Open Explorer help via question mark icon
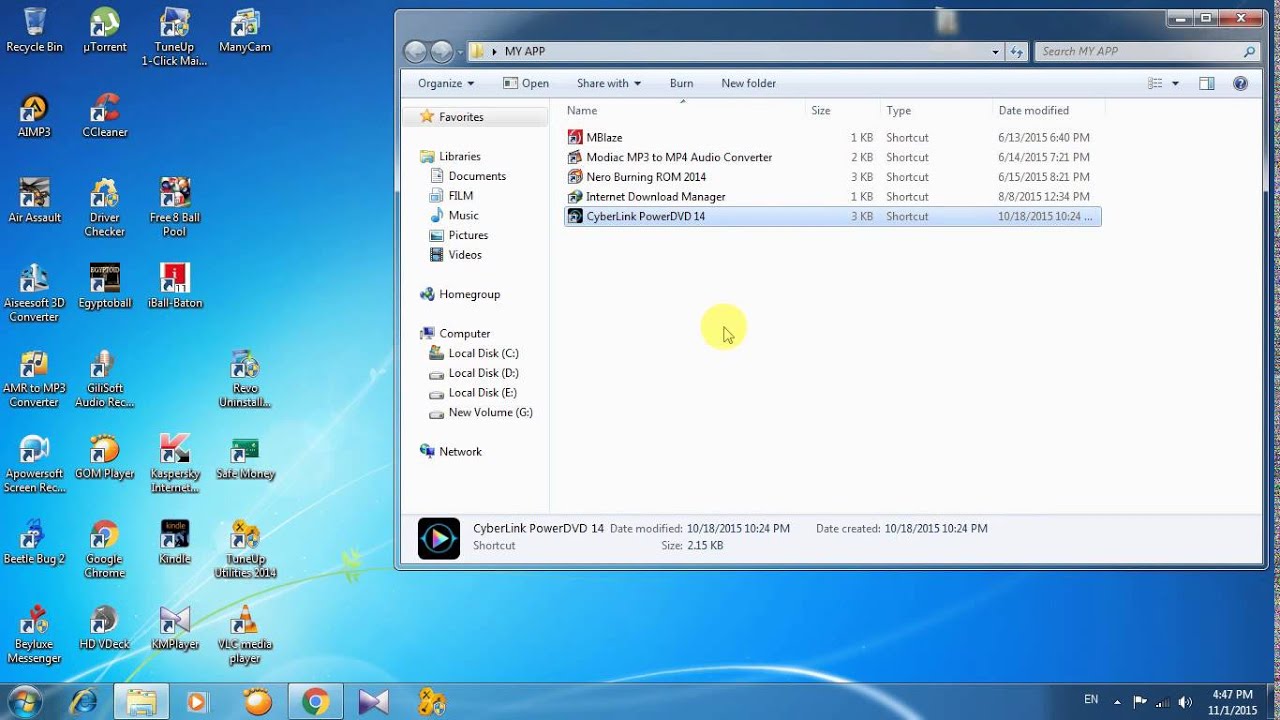This screenshot has height=720, width=1280. 1241,83
